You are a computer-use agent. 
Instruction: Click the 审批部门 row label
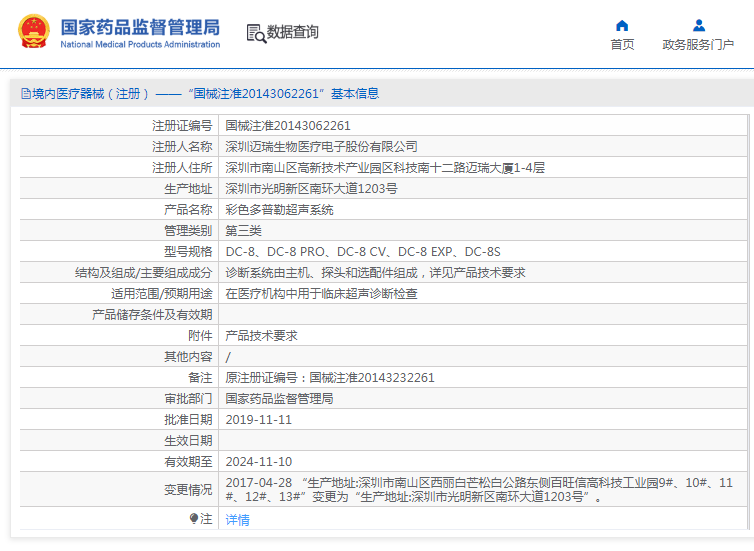[x=188, y=399]
